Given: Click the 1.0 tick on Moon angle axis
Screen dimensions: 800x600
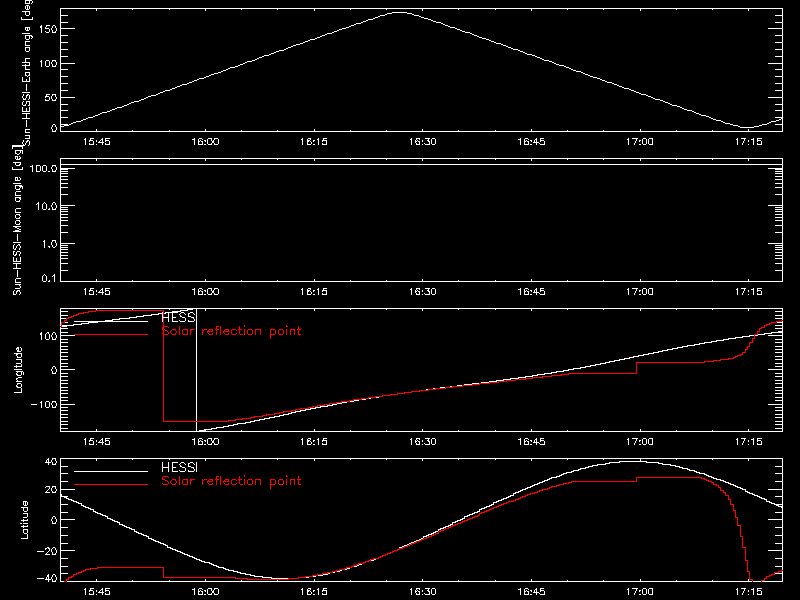Looking at the screenshot, I should pos(49,244).
